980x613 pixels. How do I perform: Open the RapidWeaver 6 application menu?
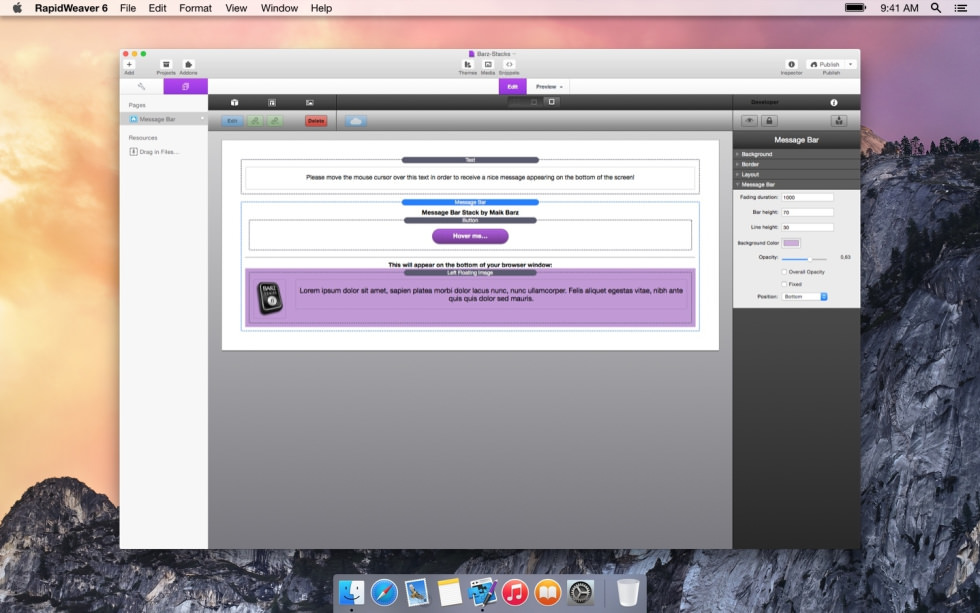(x=71, y=8)
